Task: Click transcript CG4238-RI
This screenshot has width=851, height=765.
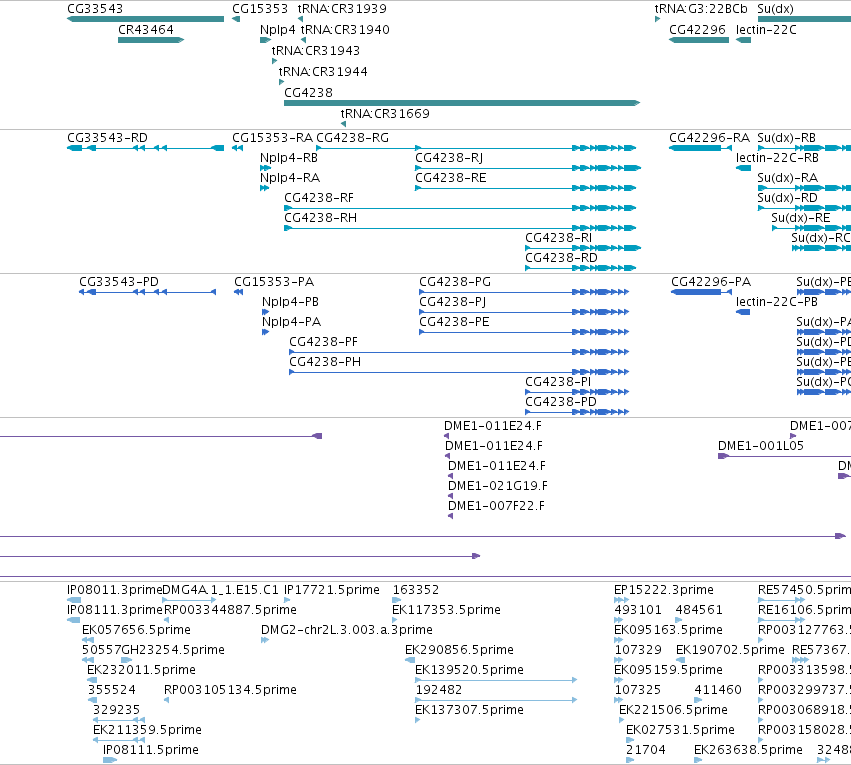Action: 583,248
